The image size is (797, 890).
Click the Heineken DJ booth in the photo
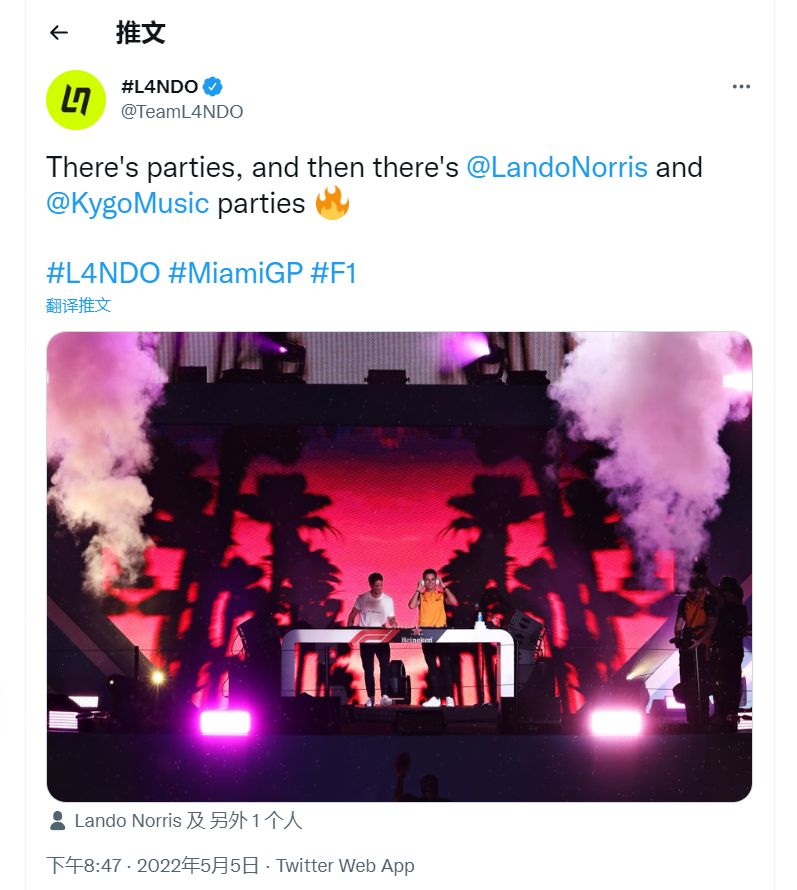pyautogui.click(x=398, y=662)
